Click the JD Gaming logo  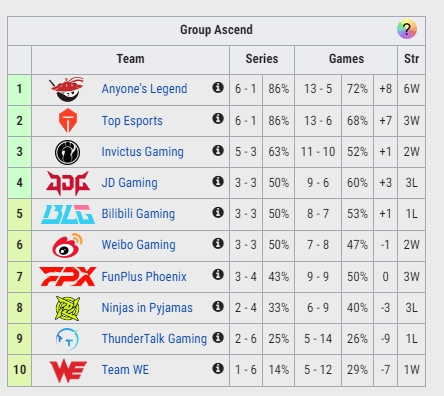tap(68, 183)
